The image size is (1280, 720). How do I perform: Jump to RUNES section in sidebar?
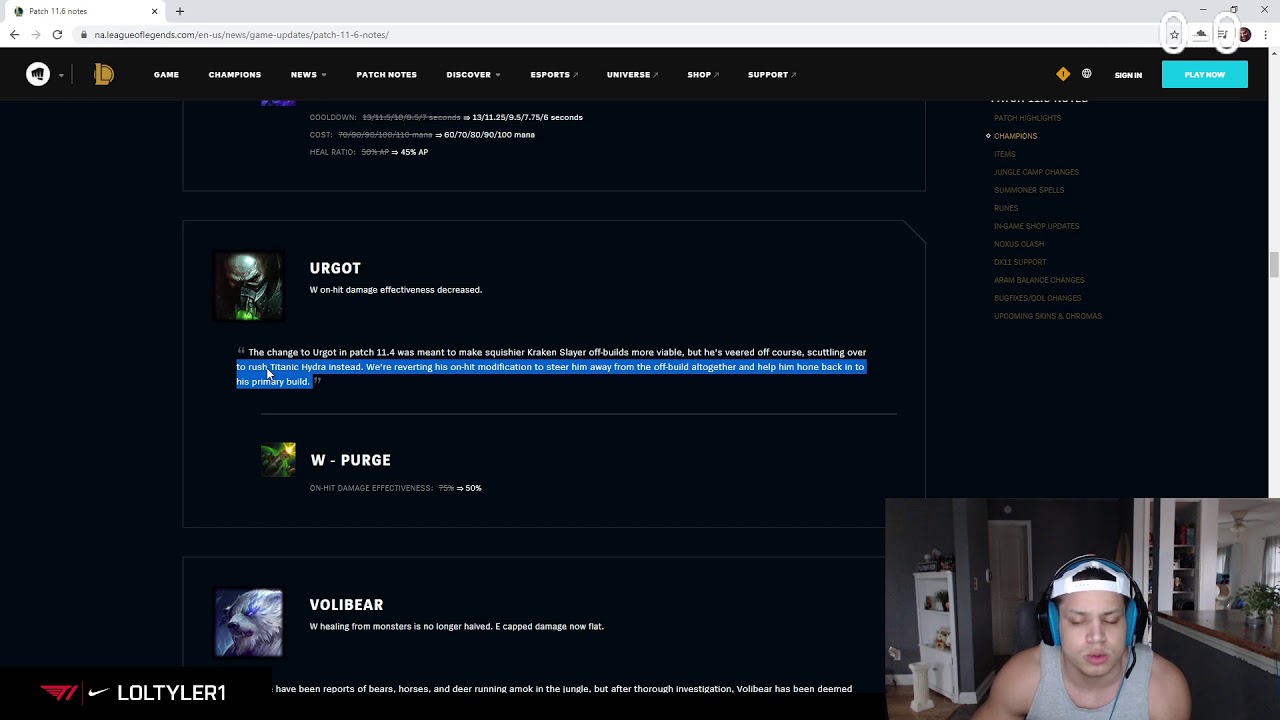click(1006, 208)
